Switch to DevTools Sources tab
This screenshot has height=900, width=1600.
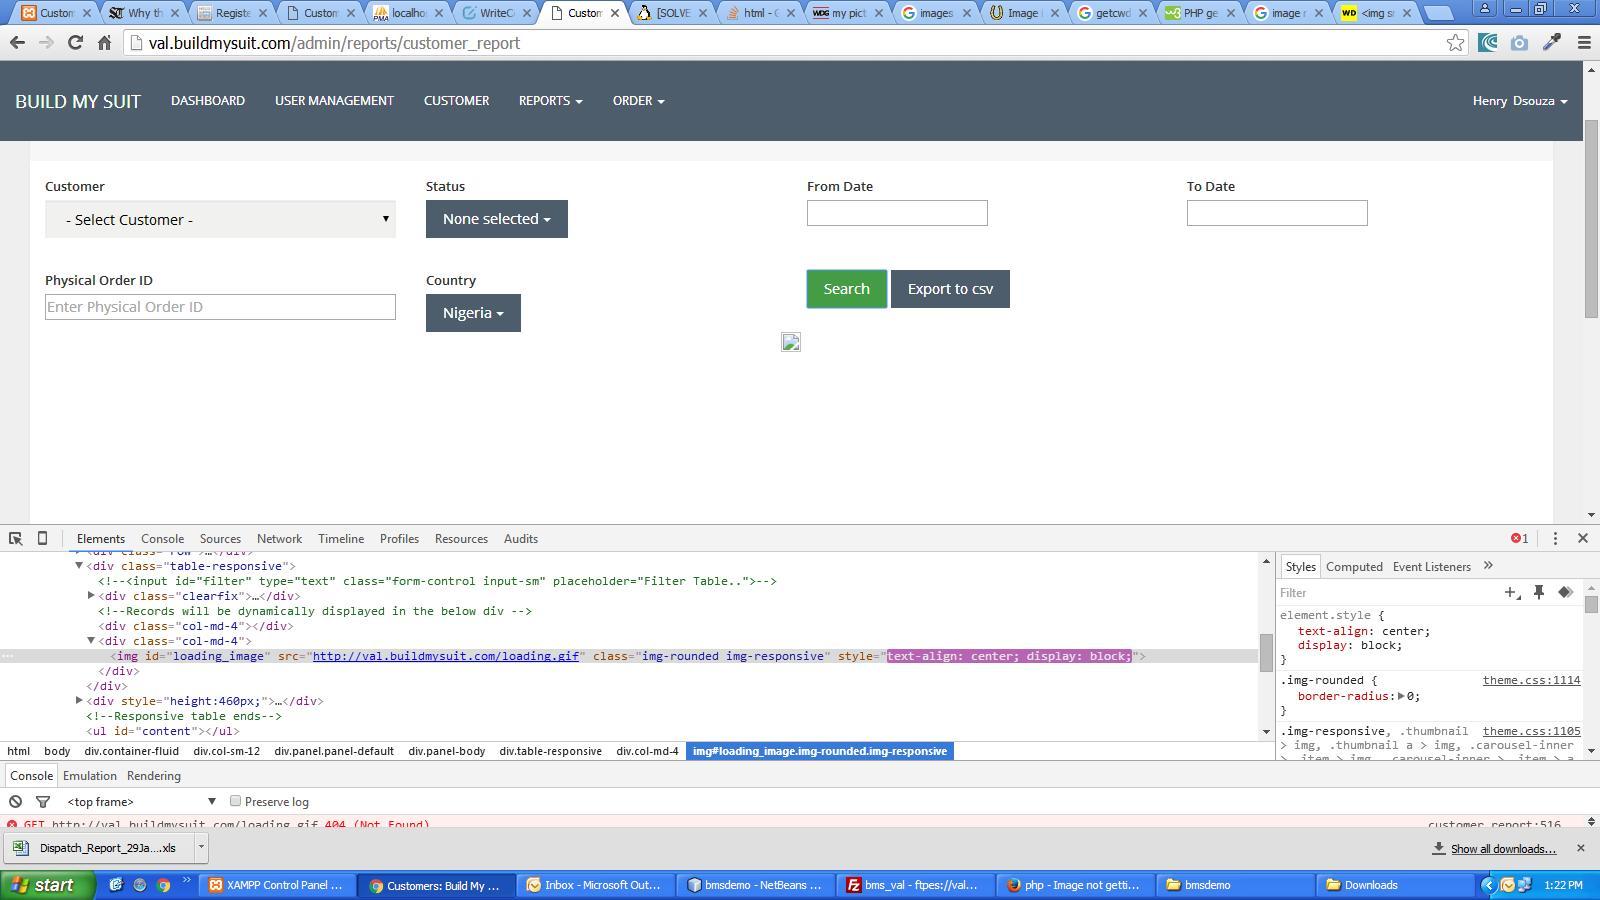[220, 538]
